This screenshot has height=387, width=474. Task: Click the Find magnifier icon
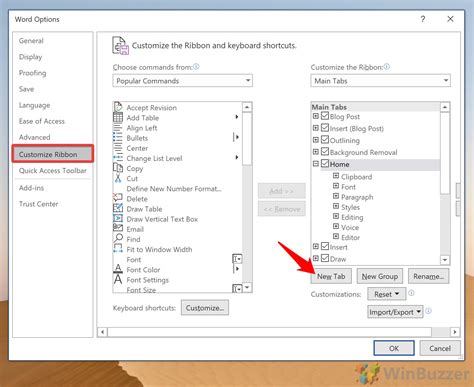tap(118, 238)
